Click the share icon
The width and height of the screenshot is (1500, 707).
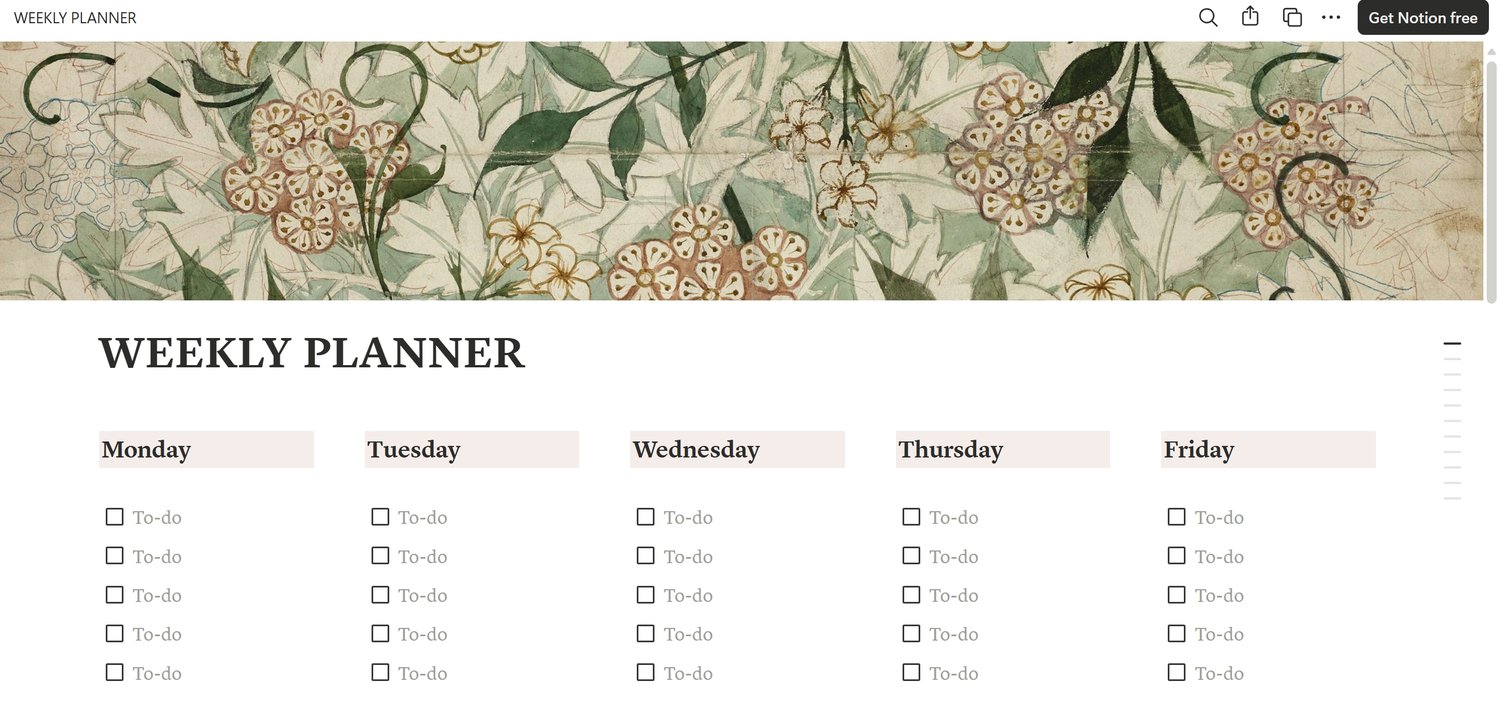1250,17
